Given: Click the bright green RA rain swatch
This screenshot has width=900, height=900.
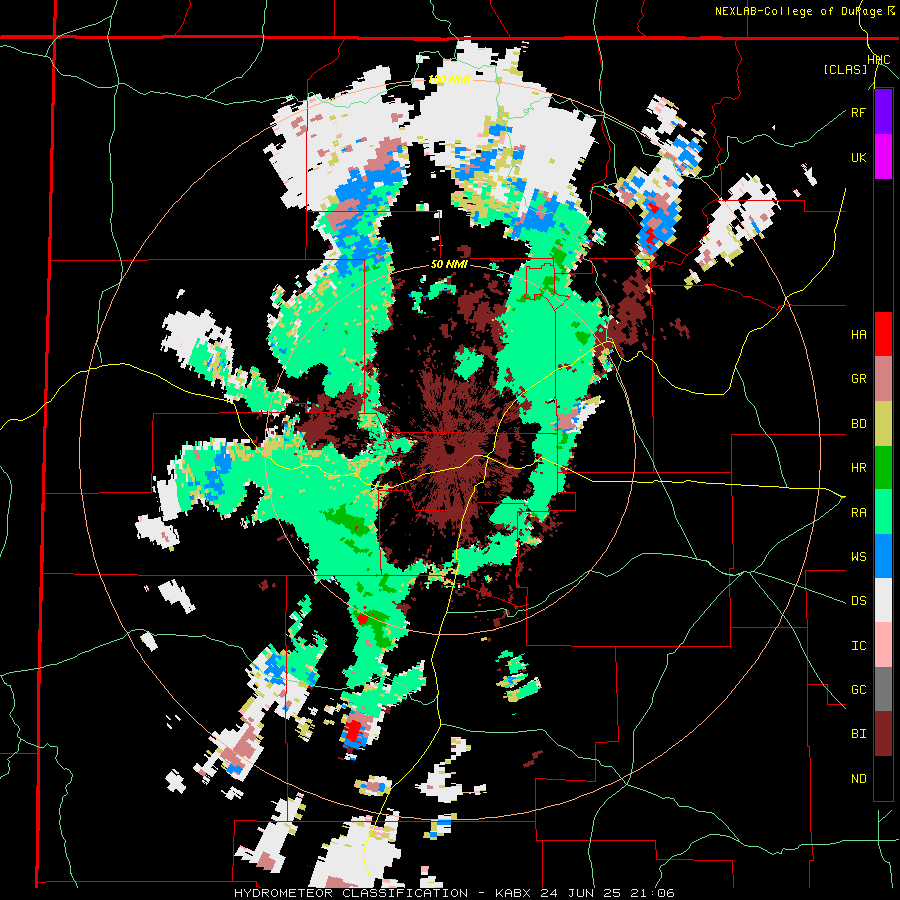Looking at the screenshot, I should [x=883, y=512].
